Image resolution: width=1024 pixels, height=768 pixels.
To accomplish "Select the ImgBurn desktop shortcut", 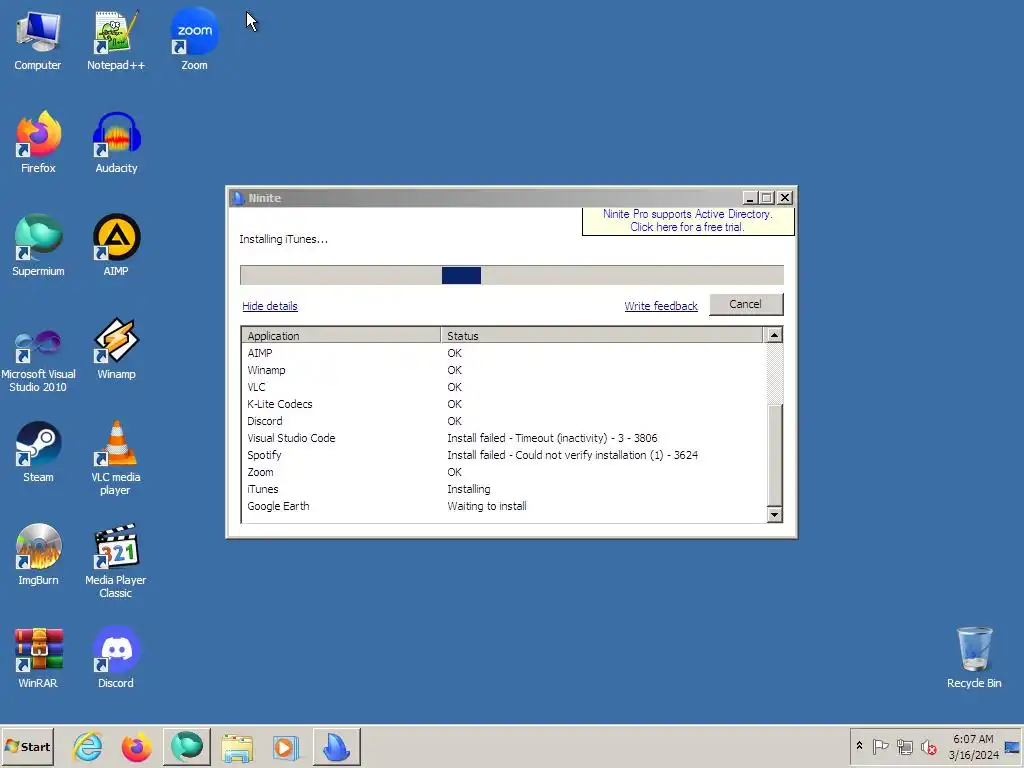I will 38,555.
